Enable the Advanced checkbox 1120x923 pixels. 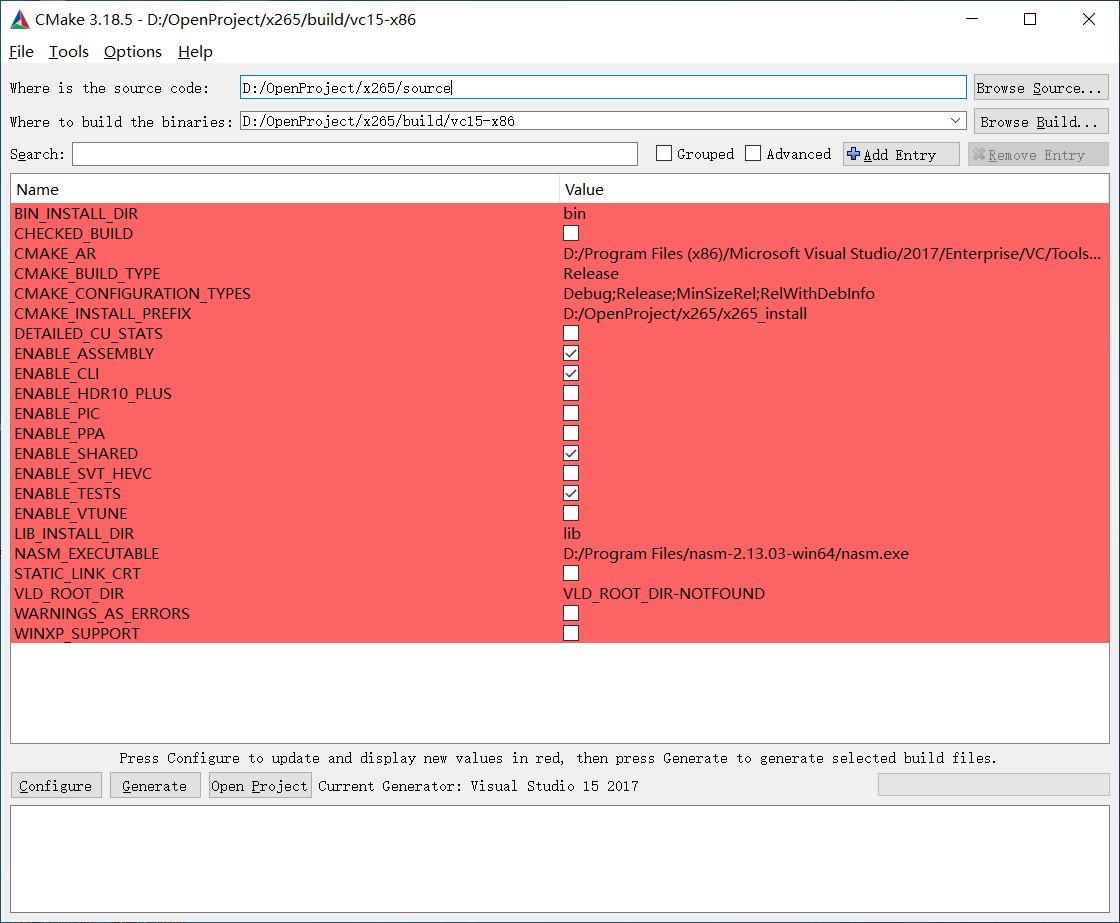point(753,154)
